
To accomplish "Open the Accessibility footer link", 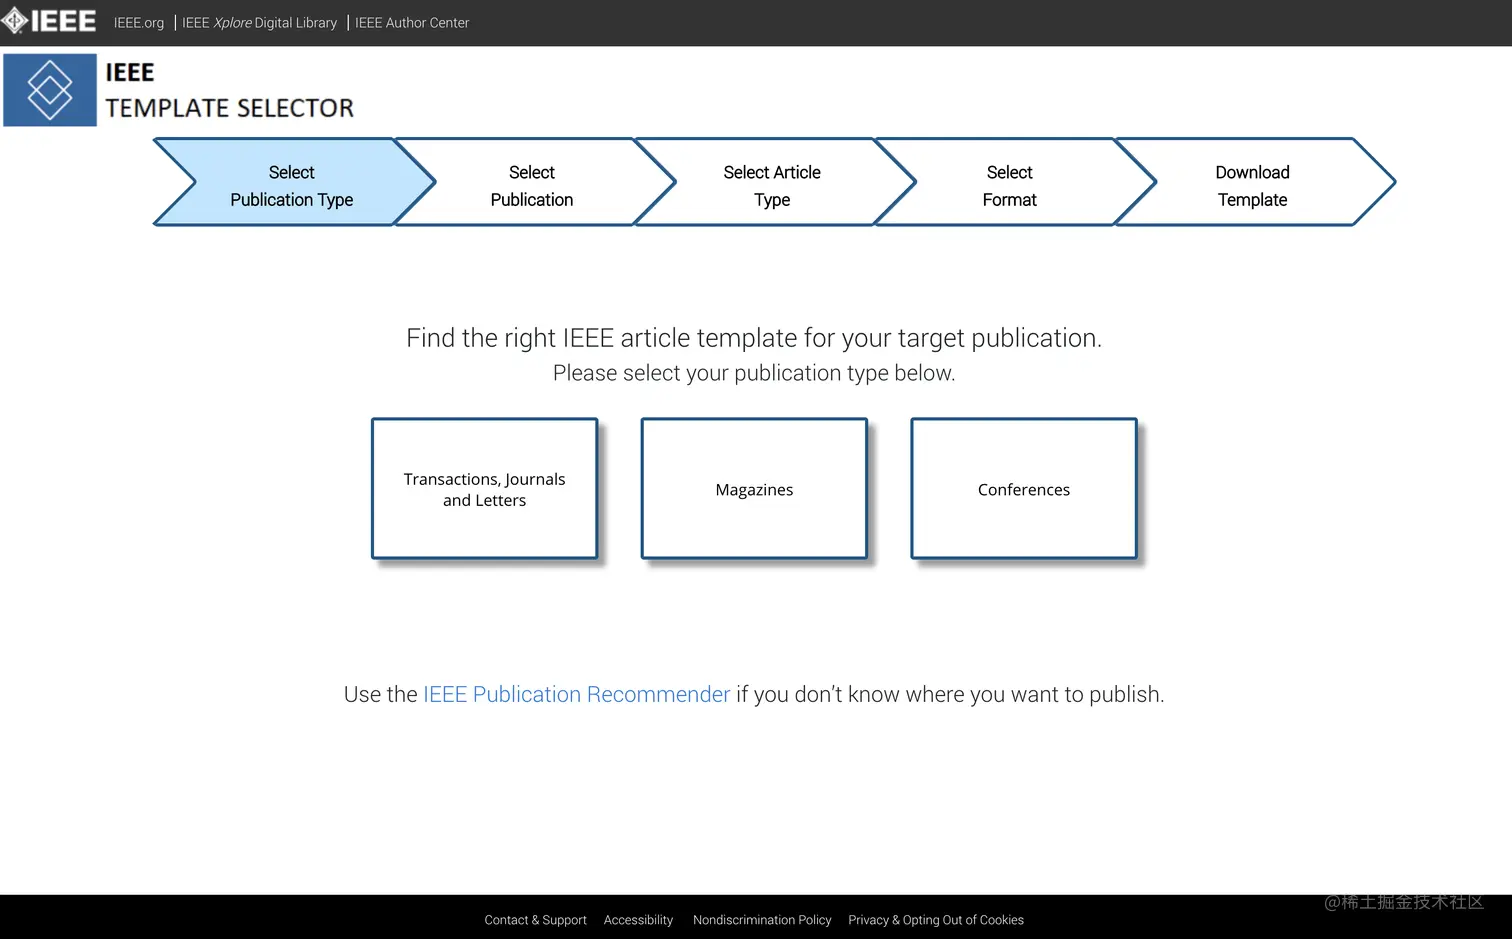I will coord(638,920).
